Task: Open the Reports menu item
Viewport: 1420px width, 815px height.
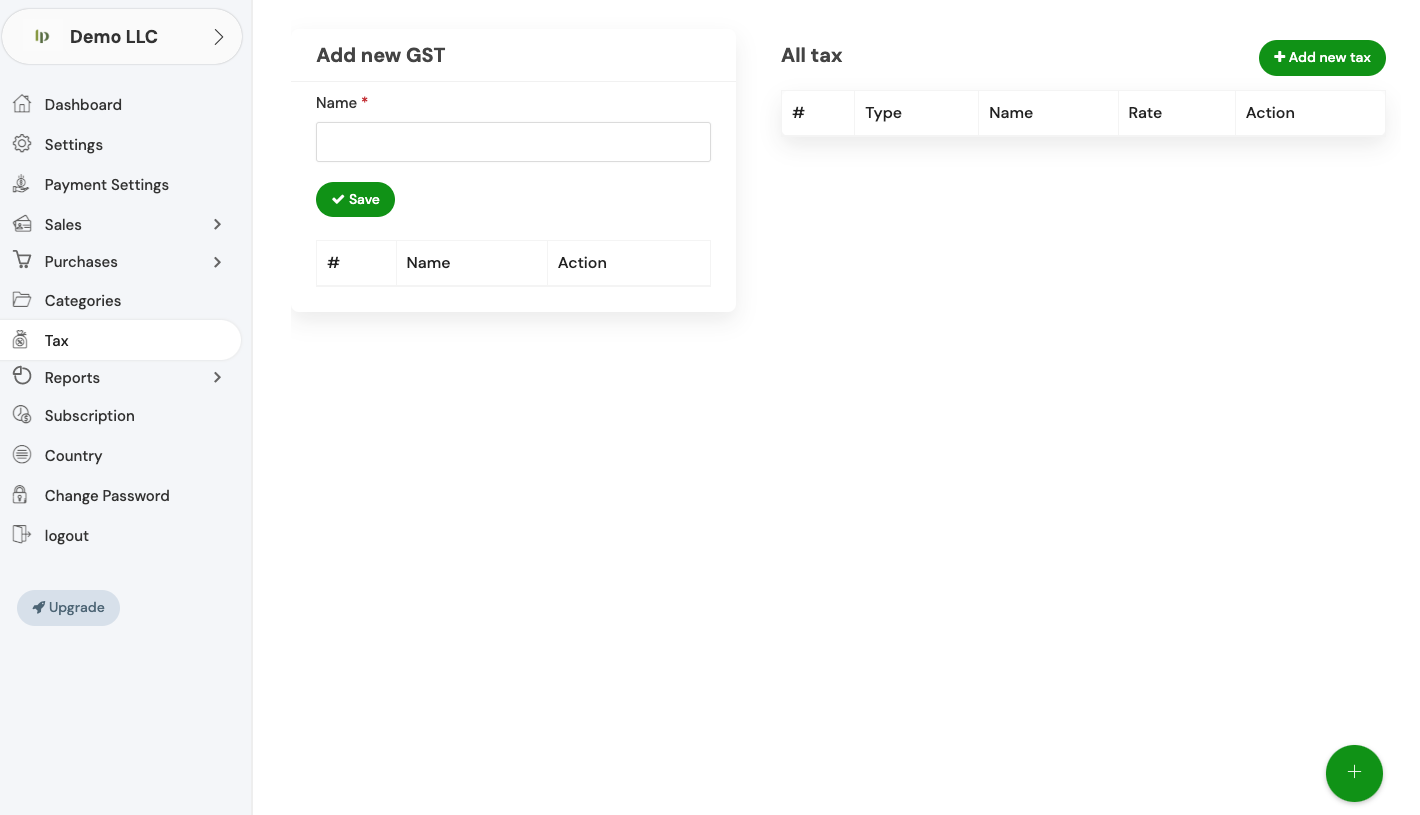Action: [x=72, y=378]
